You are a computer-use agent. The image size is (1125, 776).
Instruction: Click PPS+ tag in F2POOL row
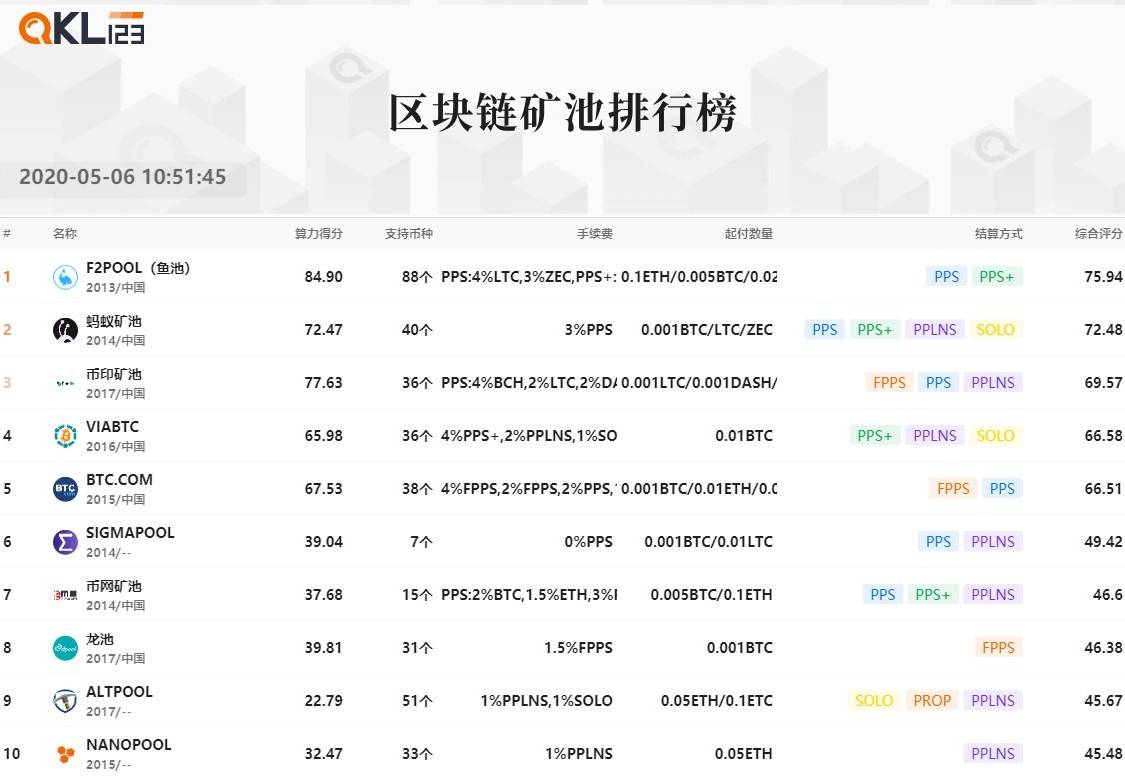coord(997,277)
